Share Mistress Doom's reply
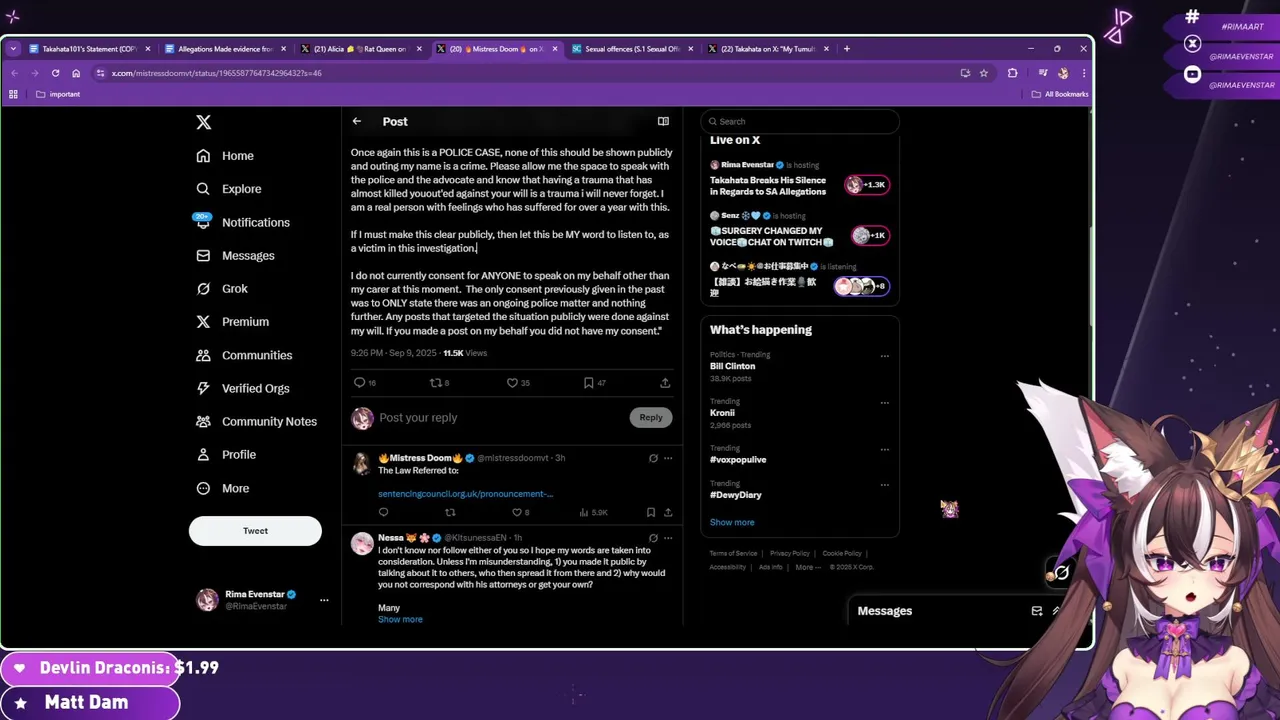 pos(668,513)
